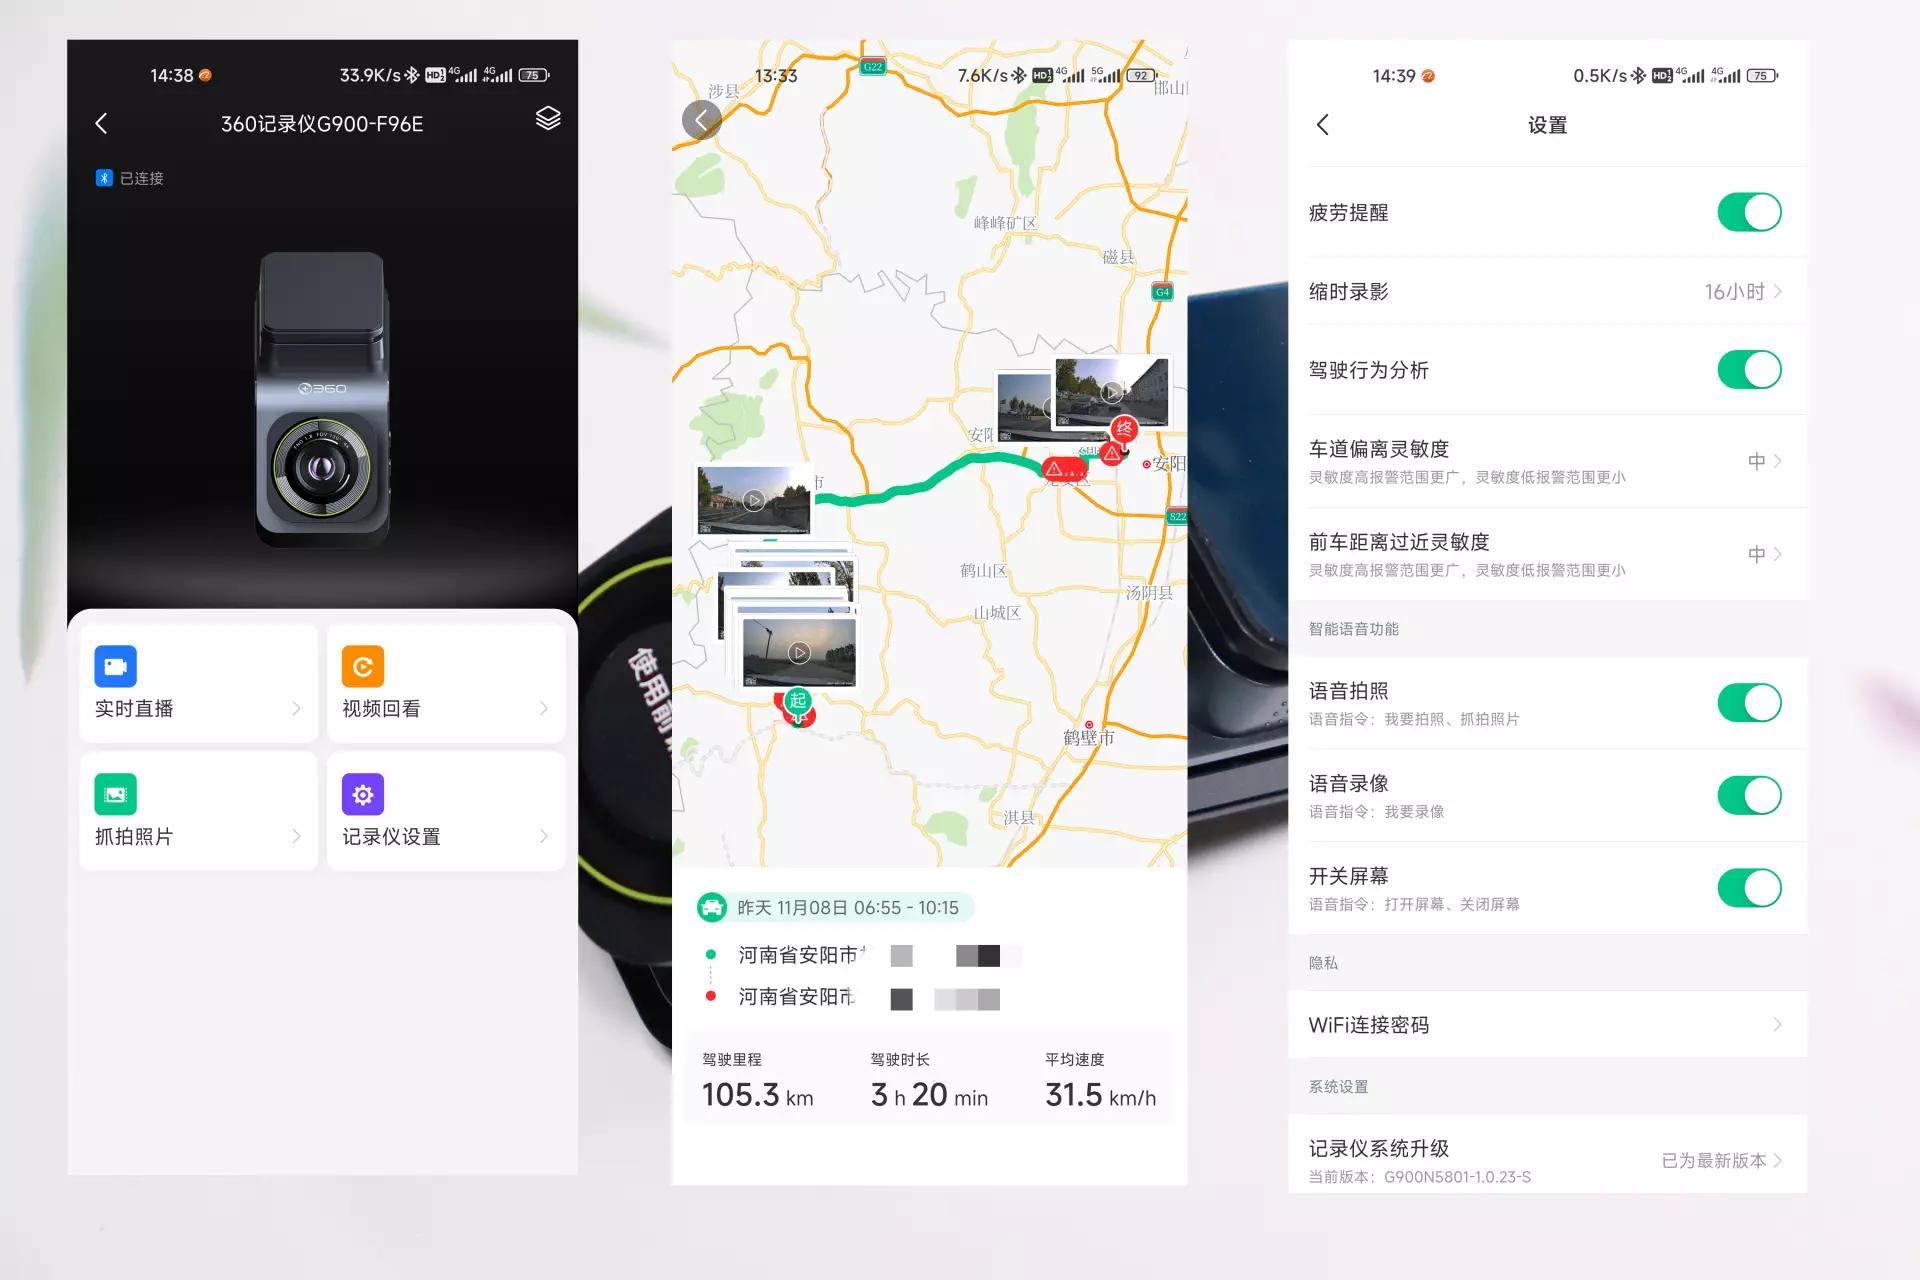Tap the 360记录仪G900-F96E title bar

click(322, 123)
